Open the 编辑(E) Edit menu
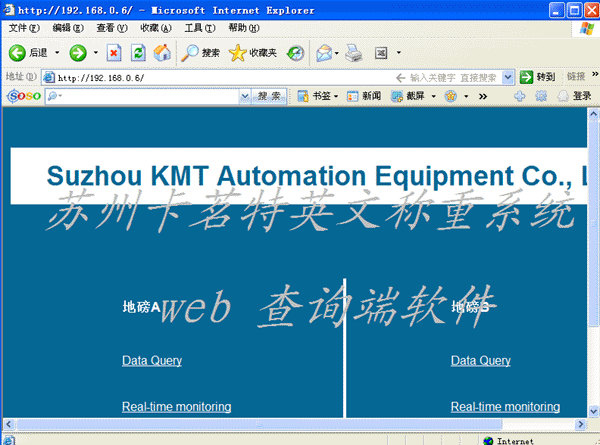 pos(68,28)
